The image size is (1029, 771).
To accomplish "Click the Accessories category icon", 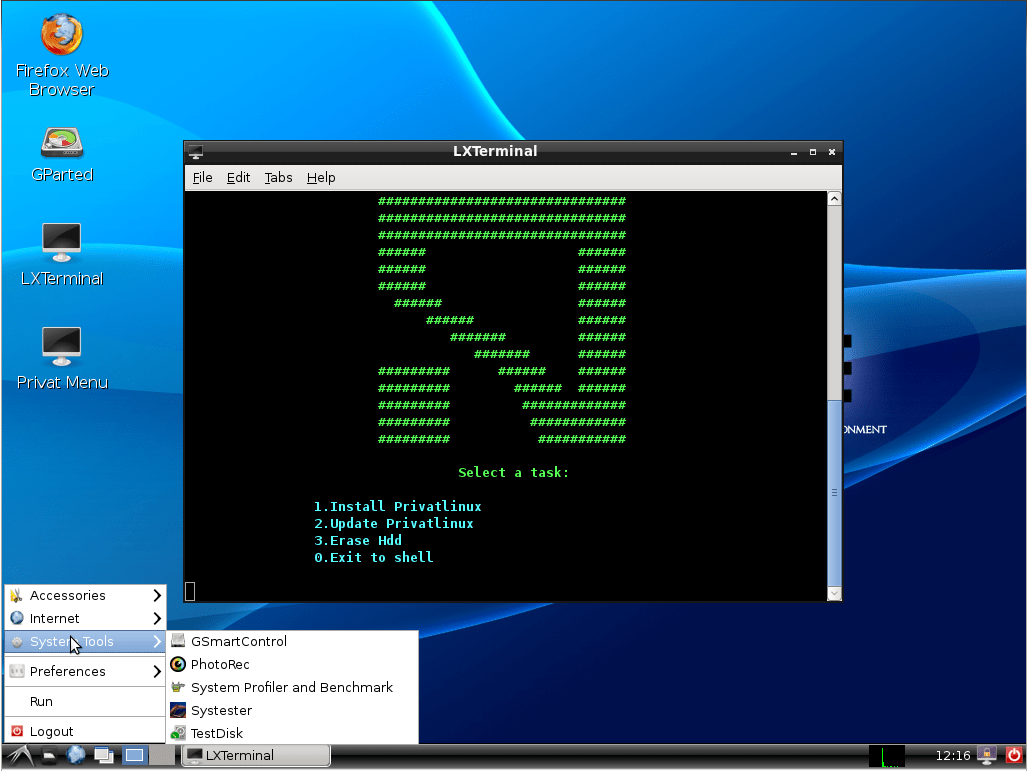I will (17, 595).
